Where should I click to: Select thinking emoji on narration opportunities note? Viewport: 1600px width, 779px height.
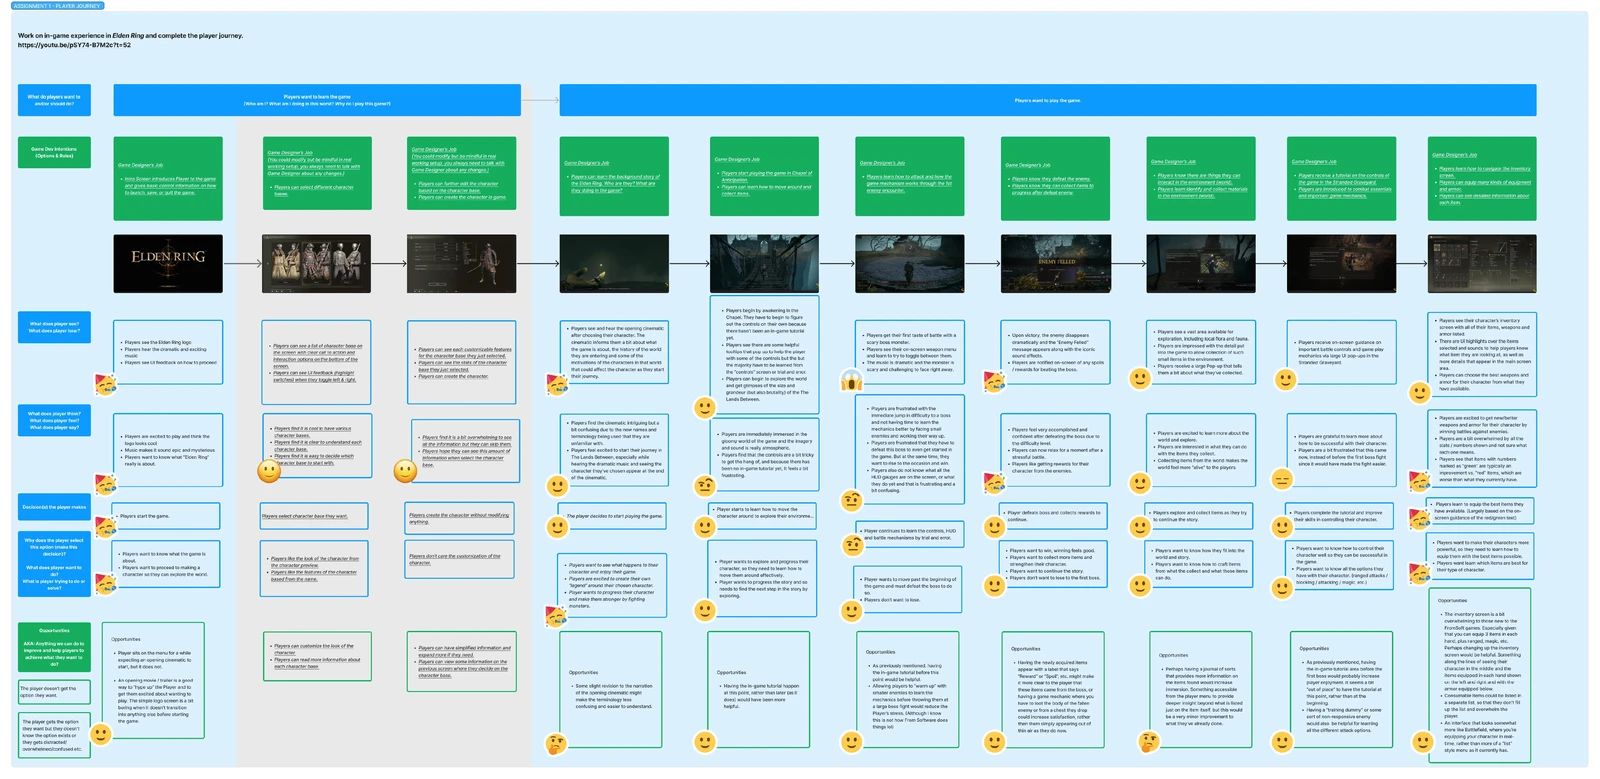tap(558, 743)
